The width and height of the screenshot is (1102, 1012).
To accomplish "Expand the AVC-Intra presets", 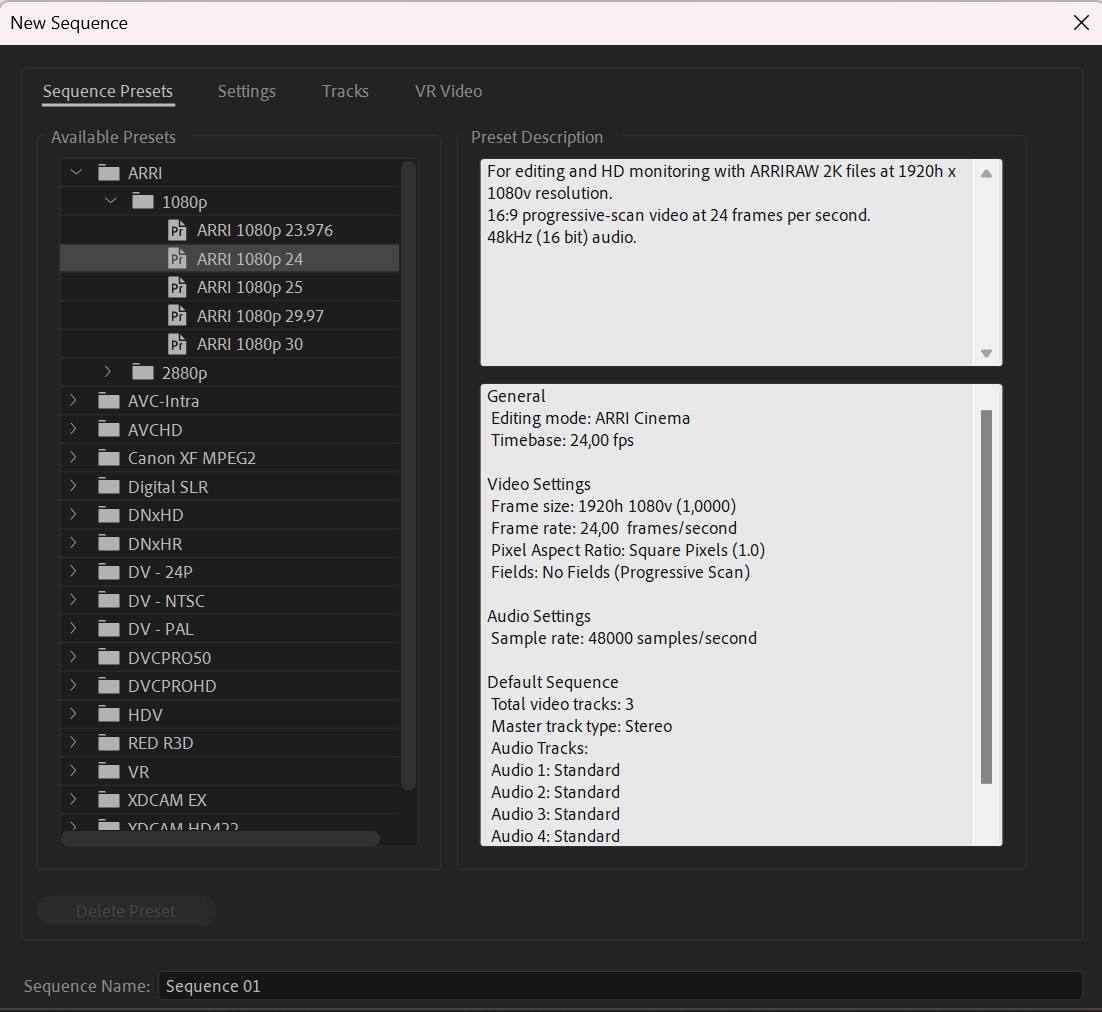I will click(x=73, y=401).
